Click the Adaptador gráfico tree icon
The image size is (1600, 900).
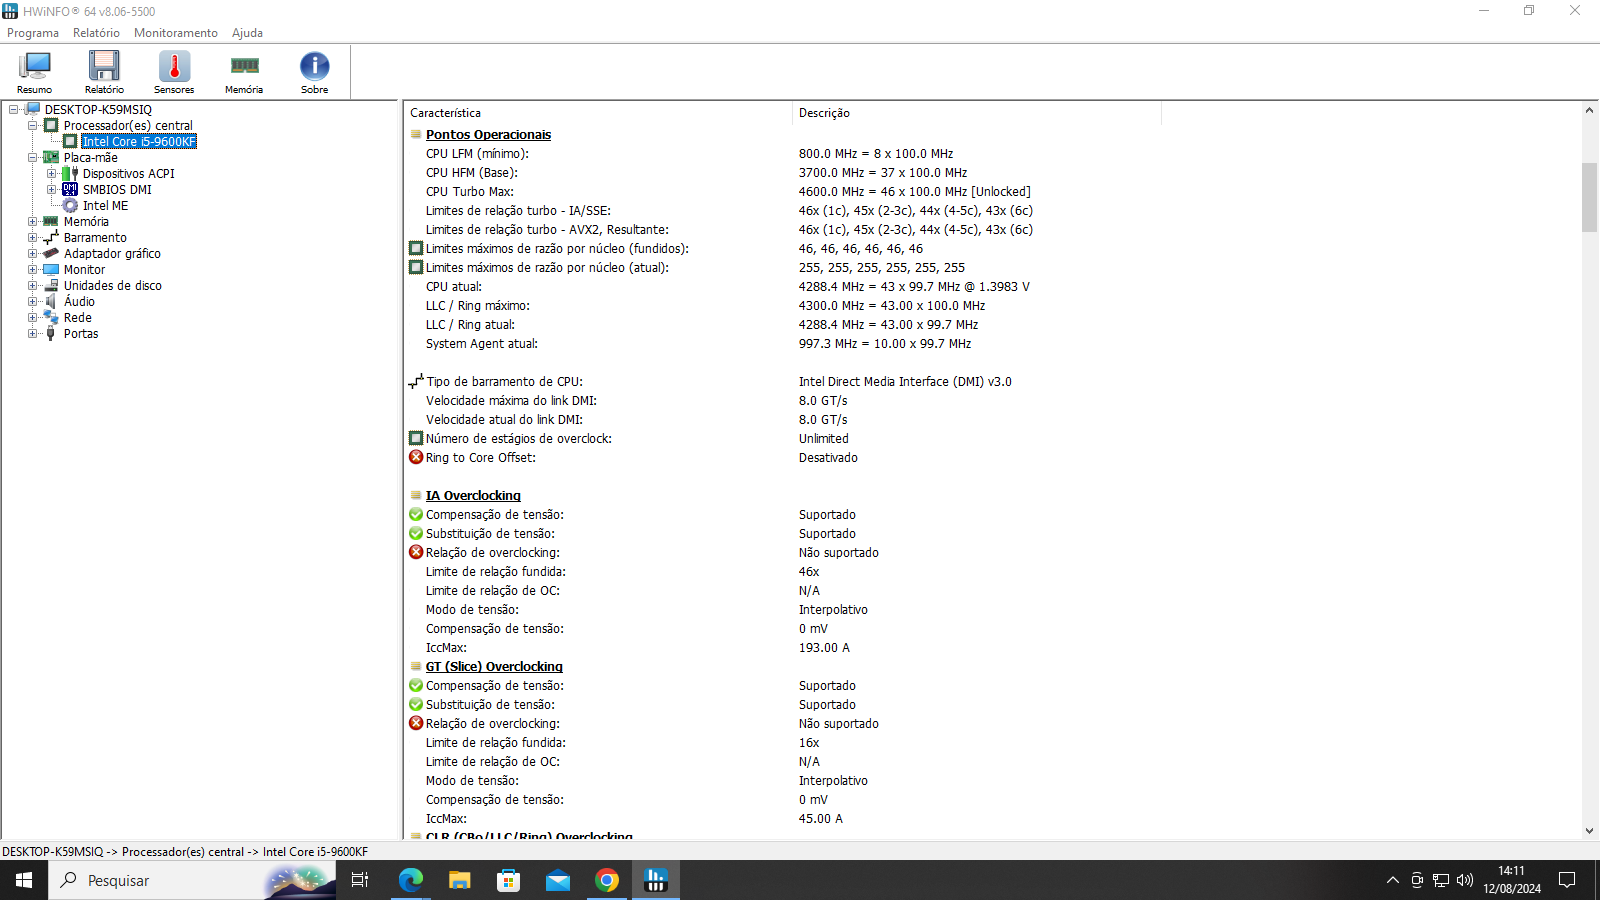[x=51, y=254]
